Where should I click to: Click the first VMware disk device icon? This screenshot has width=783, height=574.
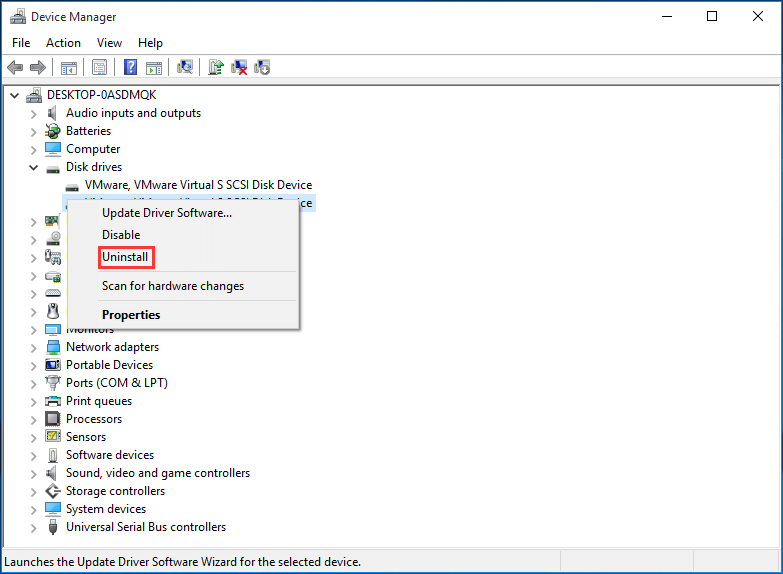coord(72,187)
